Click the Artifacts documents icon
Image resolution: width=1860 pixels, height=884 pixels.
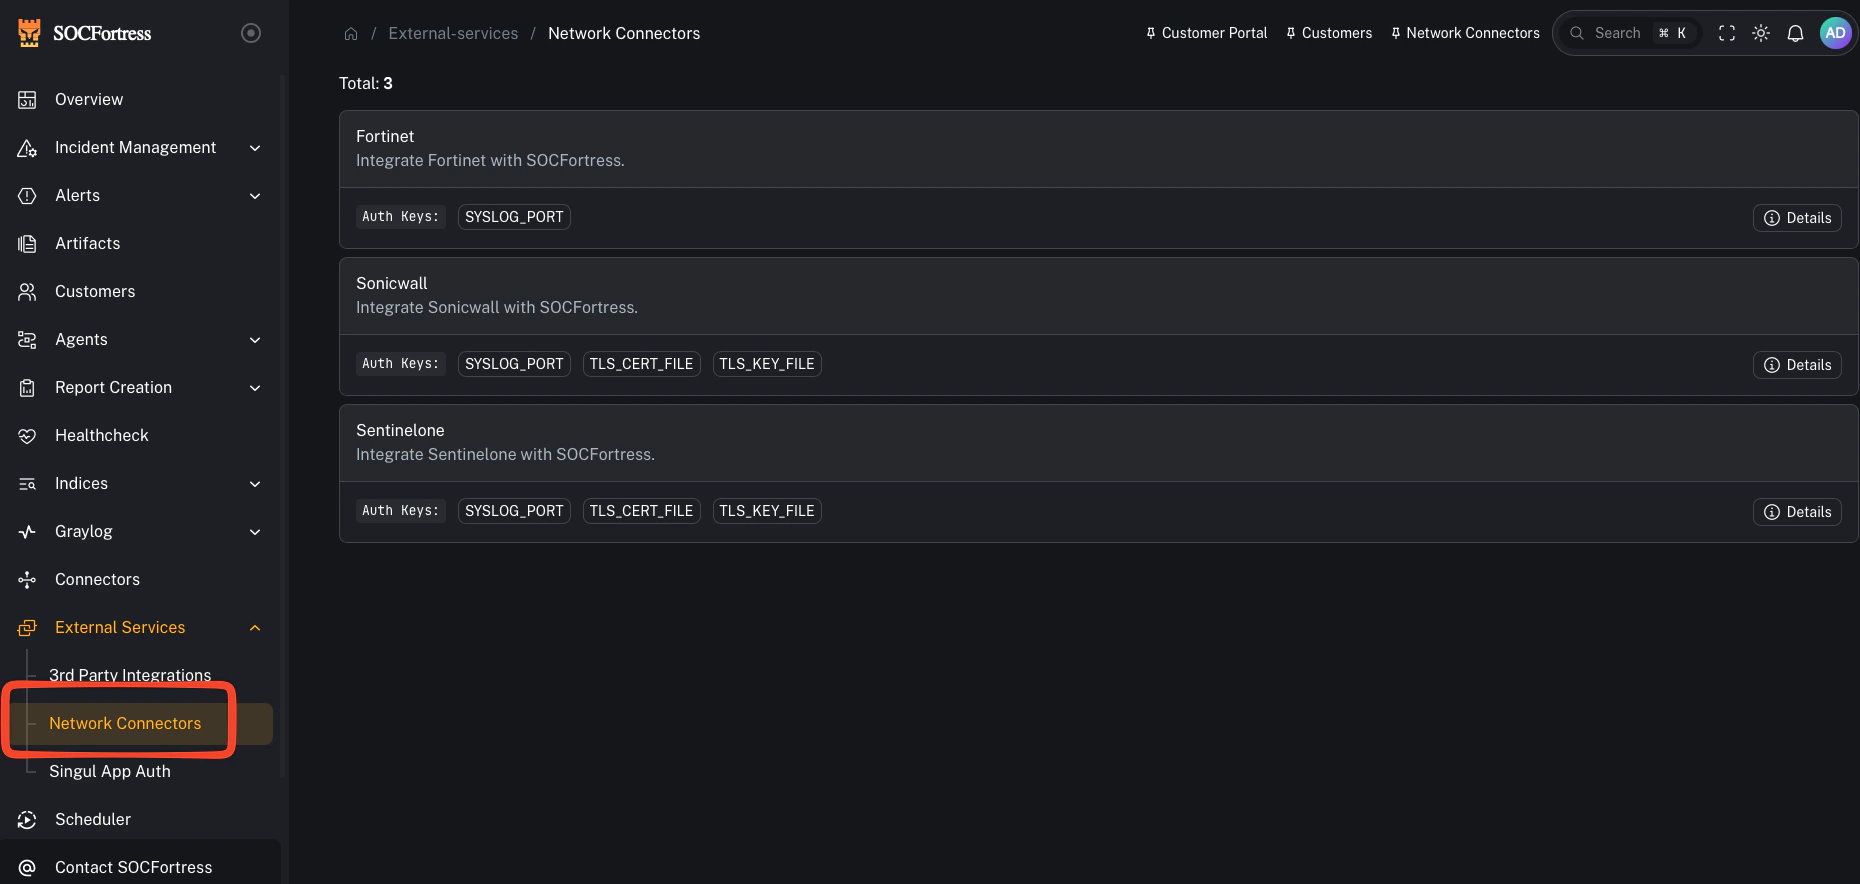click(27, 244)
